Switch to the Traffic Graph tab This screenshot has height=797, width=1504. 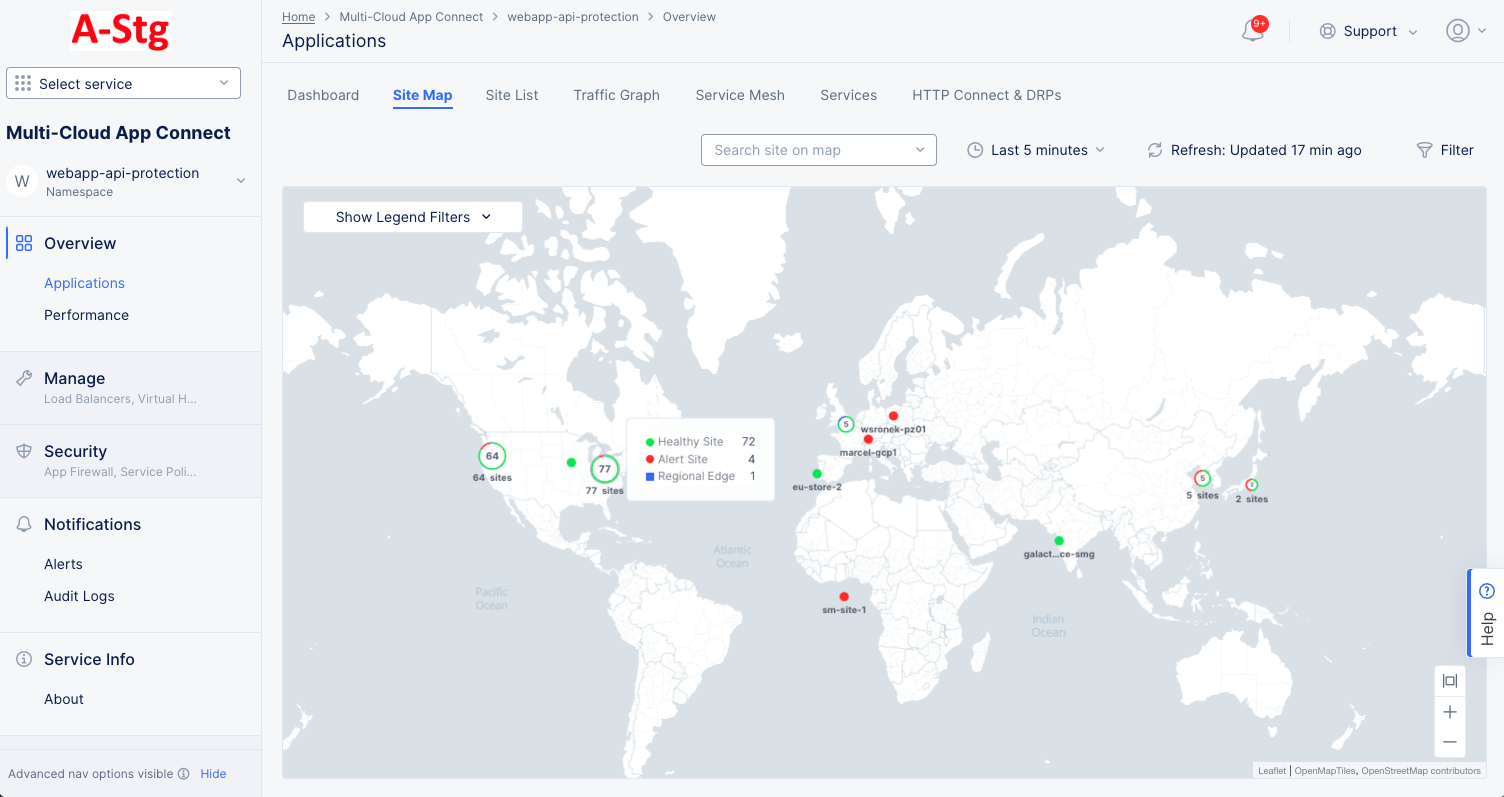point(616,95)
